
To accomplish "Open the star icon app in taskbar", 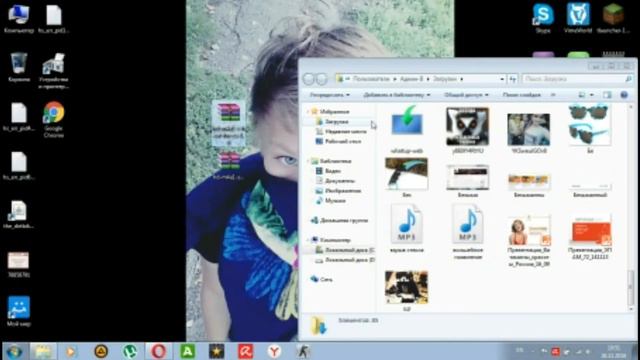I will coord(216,351).
